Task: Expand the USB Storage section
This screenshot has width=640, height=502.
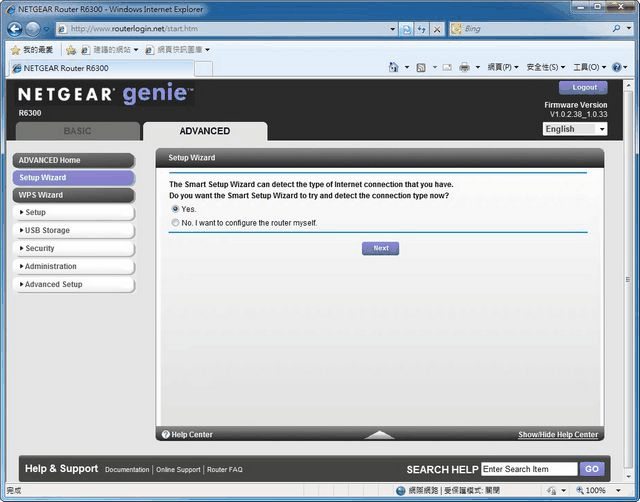Action: click(x=73, y=230)
